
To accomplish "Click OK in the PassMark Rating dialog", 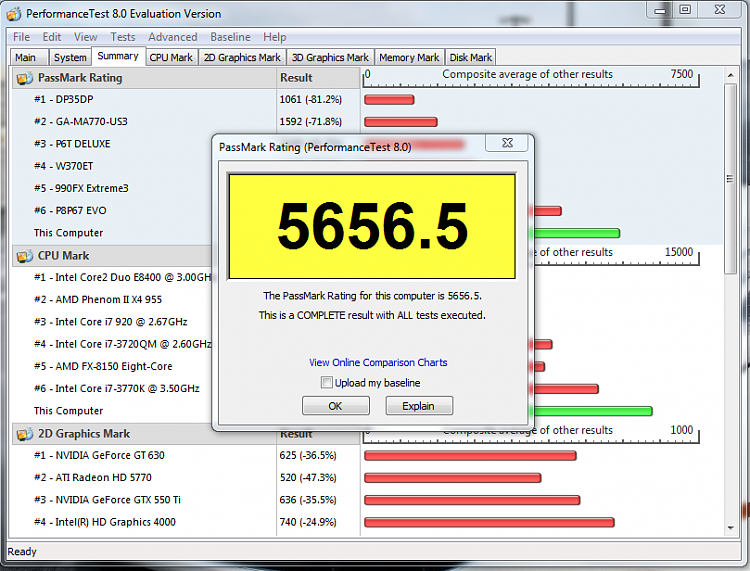I will pyautogui.click(x=335, y=406).
